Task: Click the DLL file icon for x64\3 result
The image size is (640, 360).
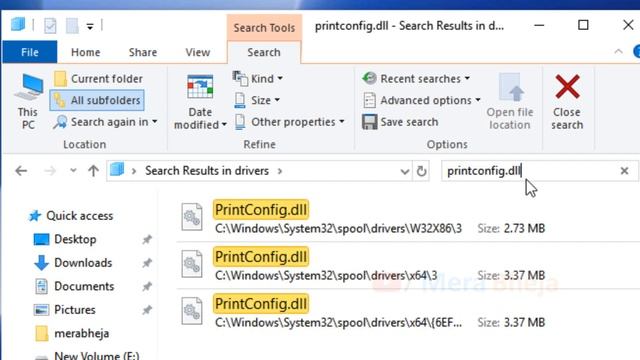Action: click(192, 264)
